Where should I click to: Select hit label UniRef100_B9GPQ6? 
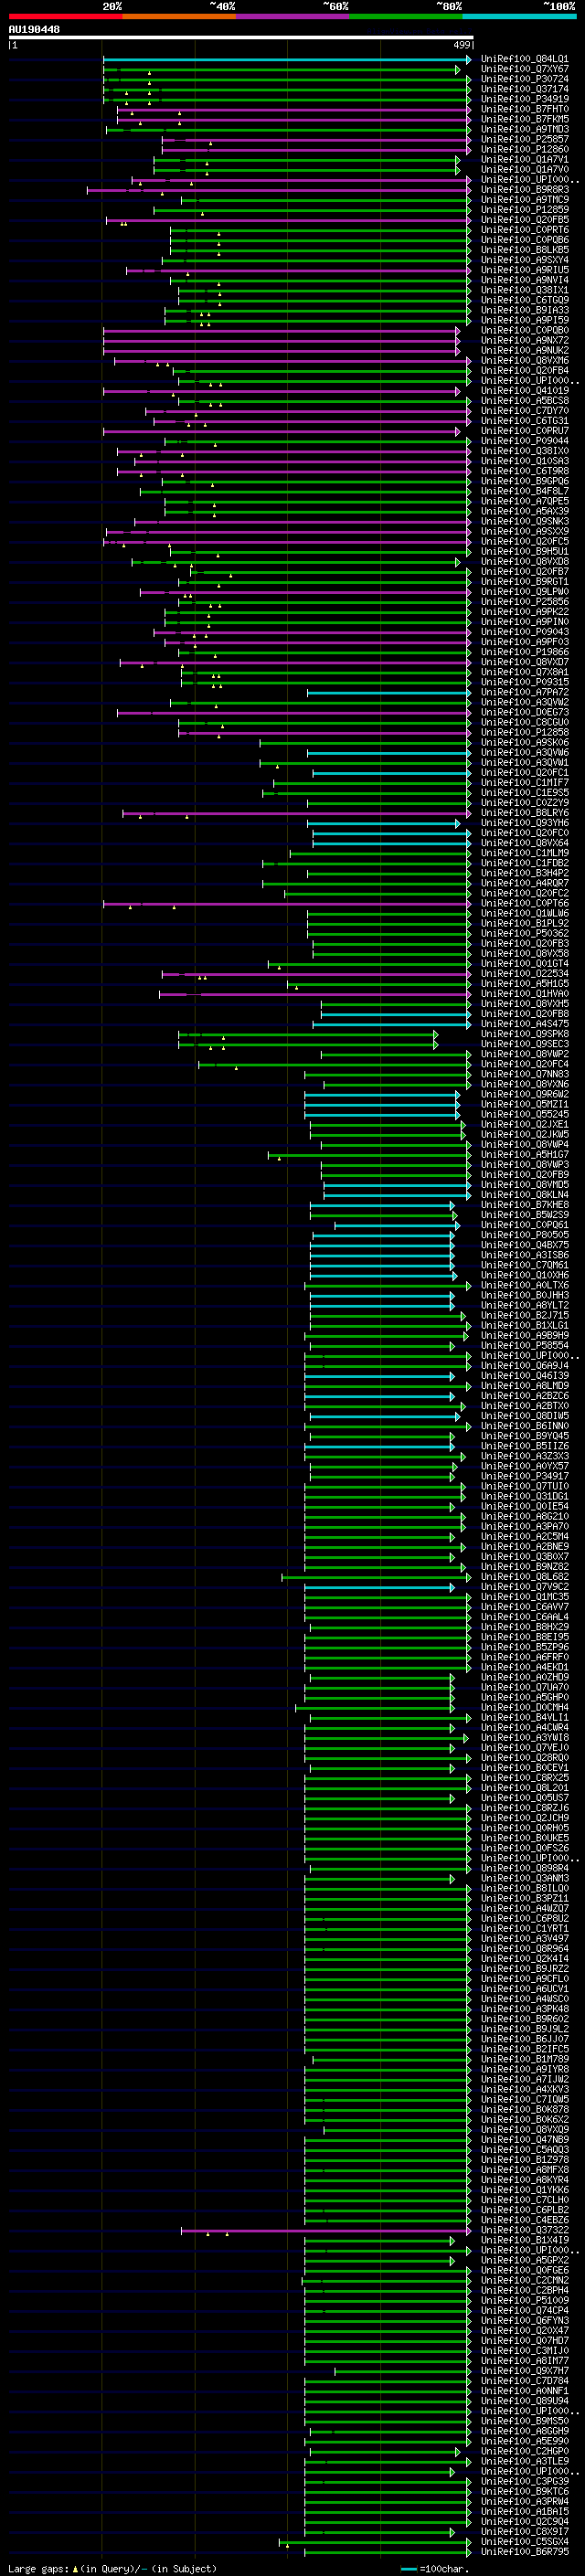[524, 481]
